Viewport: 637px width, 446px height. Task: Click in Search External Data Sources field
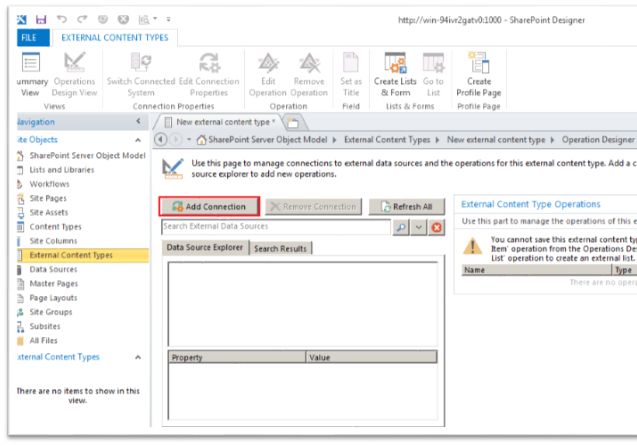276,227
